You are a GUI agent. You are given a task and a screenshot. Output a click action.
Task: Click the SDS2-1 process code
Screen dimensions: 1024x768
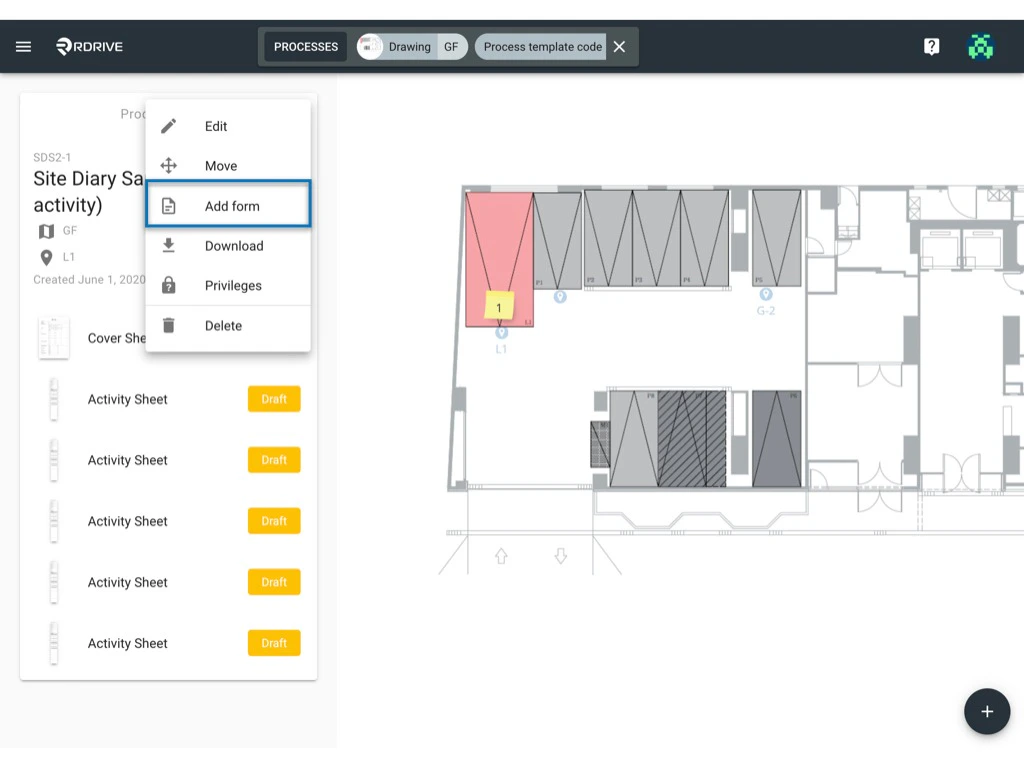(x=52, y=157)
